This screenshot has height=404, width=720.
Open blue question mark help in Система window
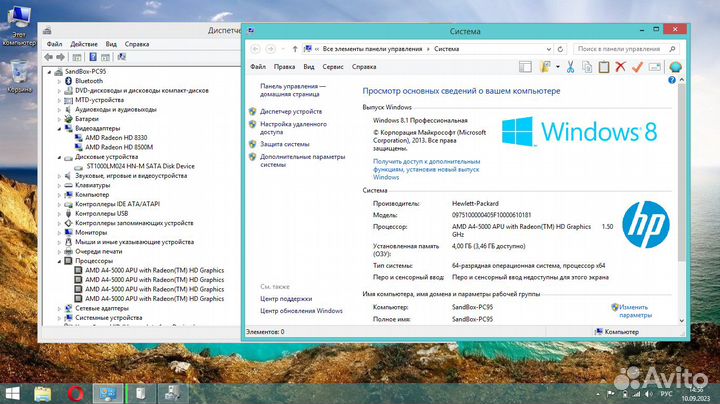(672, 80)
